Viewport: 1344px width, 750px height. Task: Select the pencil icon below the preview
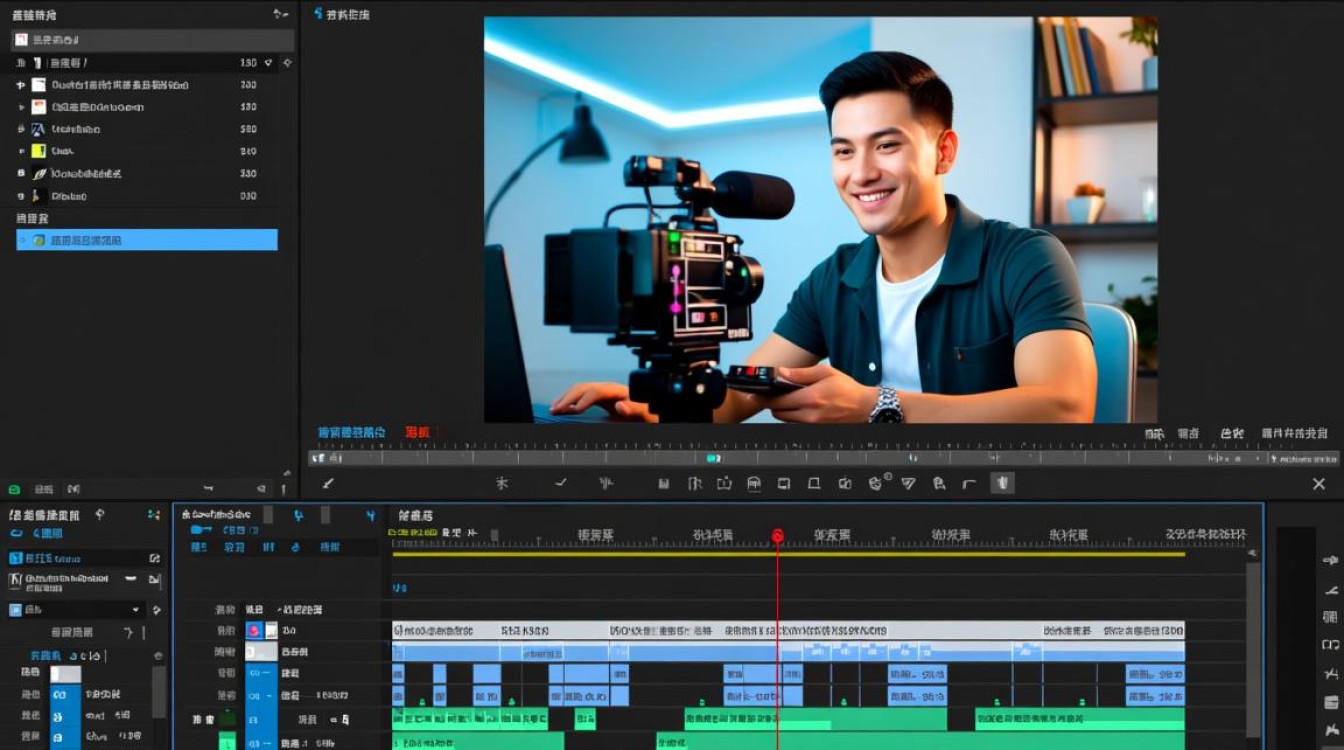click(x=327, y=483)
